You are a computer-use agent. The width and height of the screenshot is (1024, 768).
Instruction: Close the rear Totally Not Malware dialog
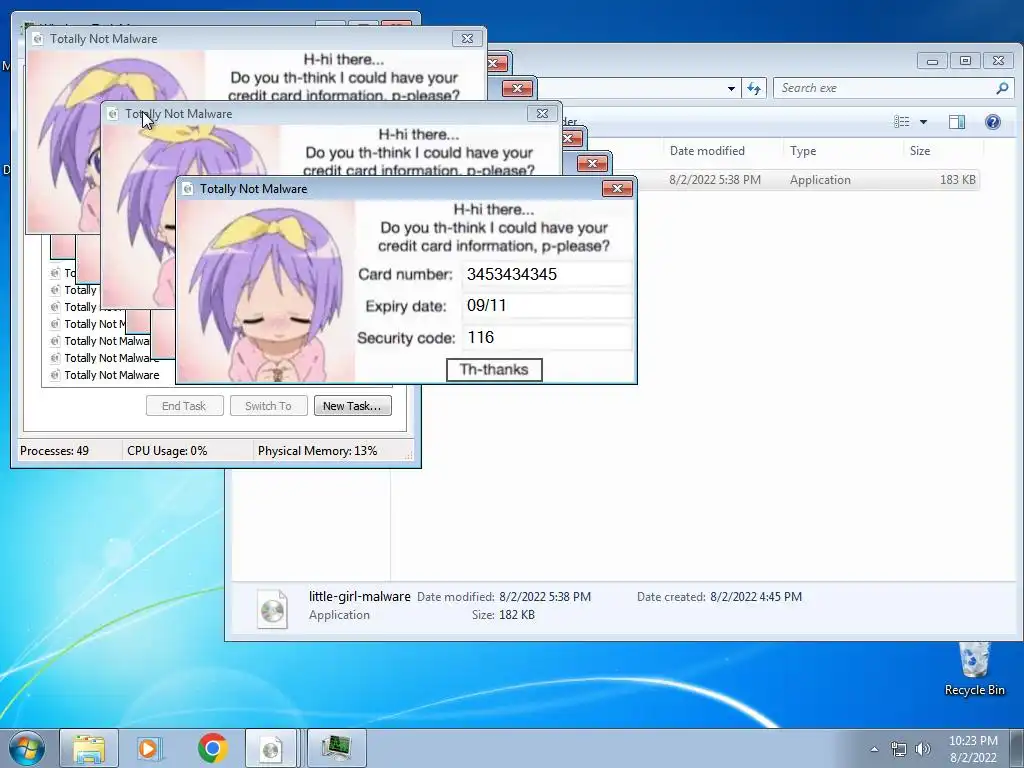pyautogui.click(x=468, y=39)
